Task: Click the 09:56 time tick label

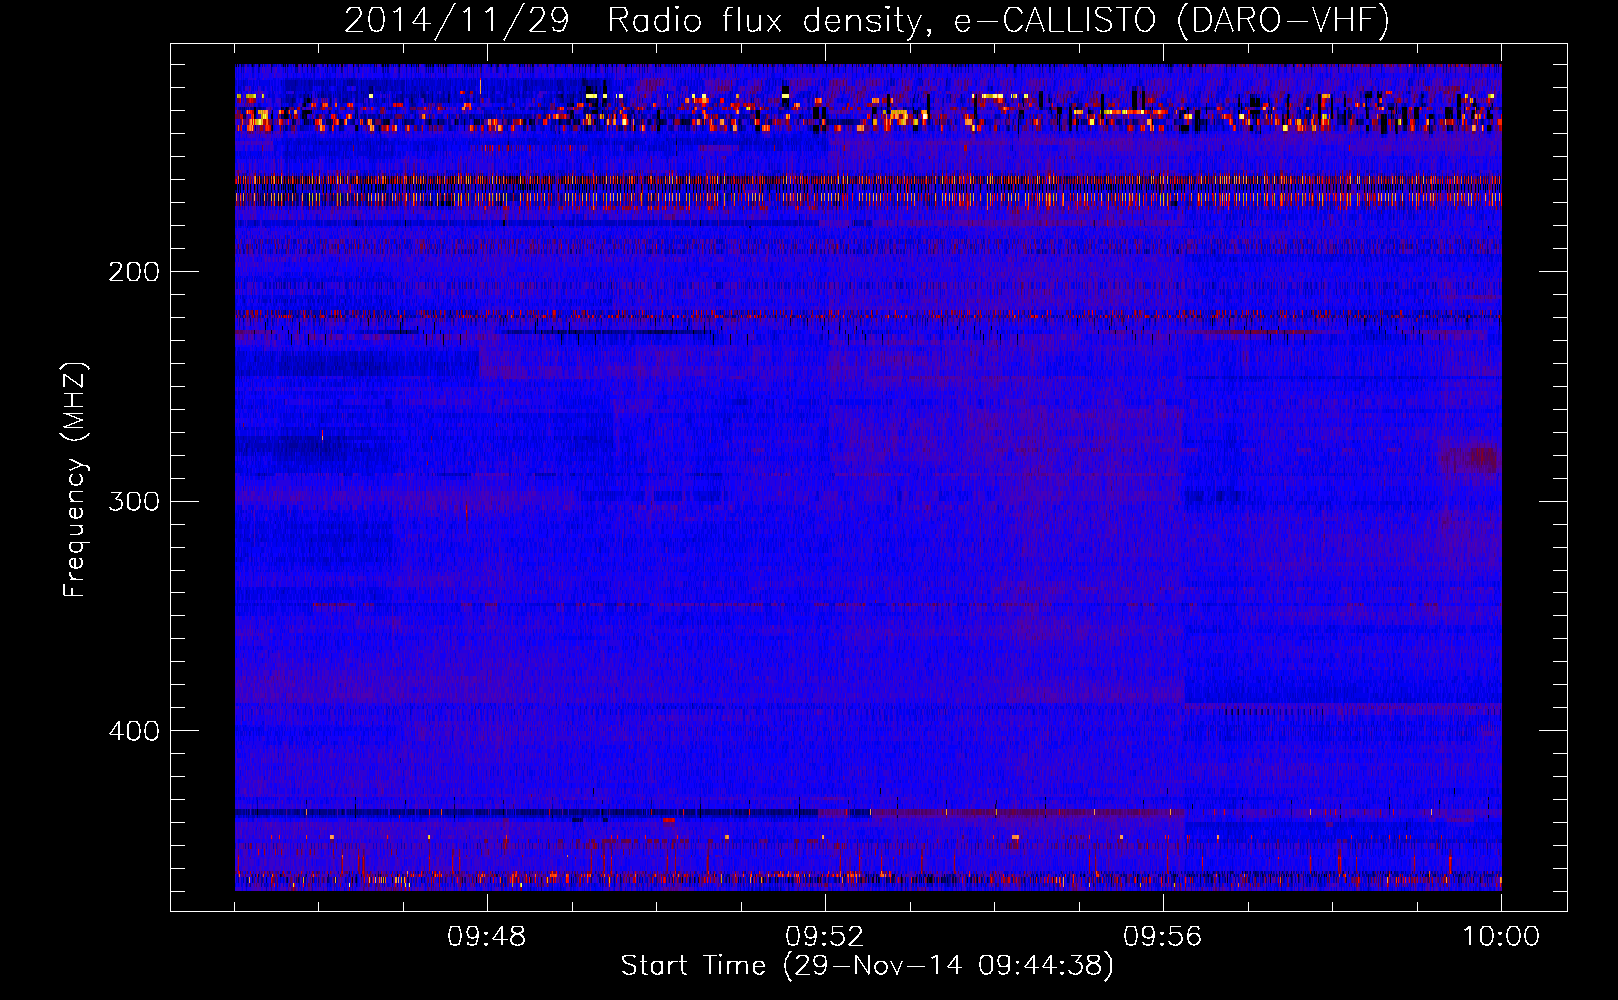Action: tap(1163, 937)
